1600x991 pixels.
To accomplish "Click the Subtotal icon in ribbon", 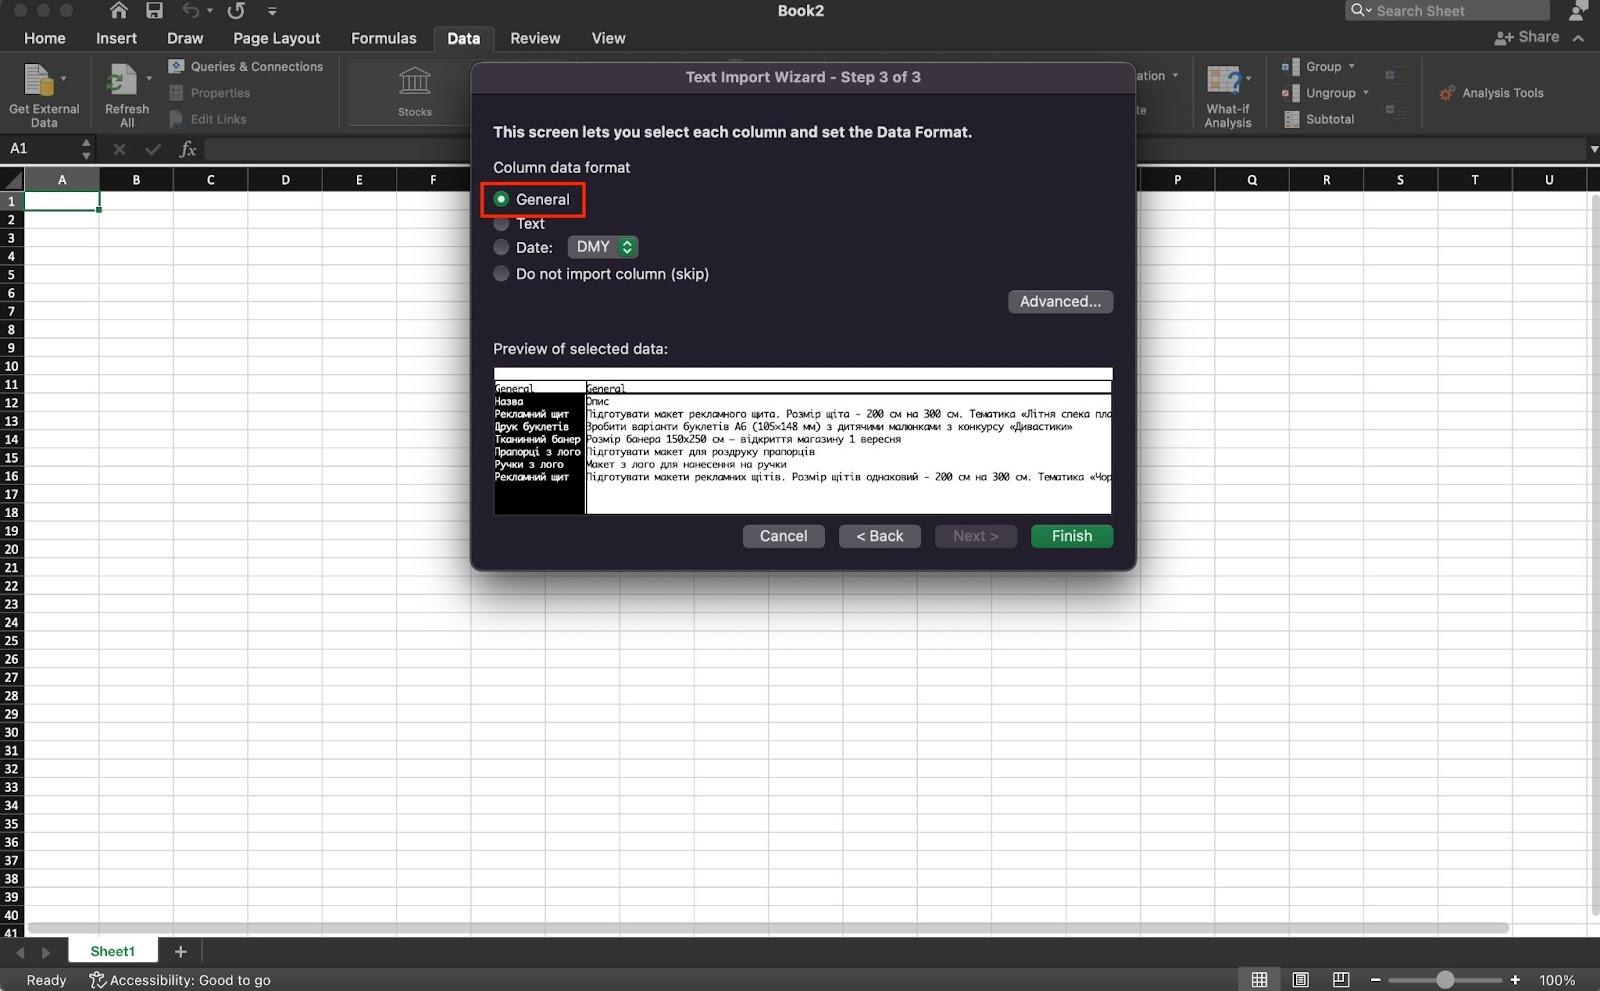I will click(1292, 119).
